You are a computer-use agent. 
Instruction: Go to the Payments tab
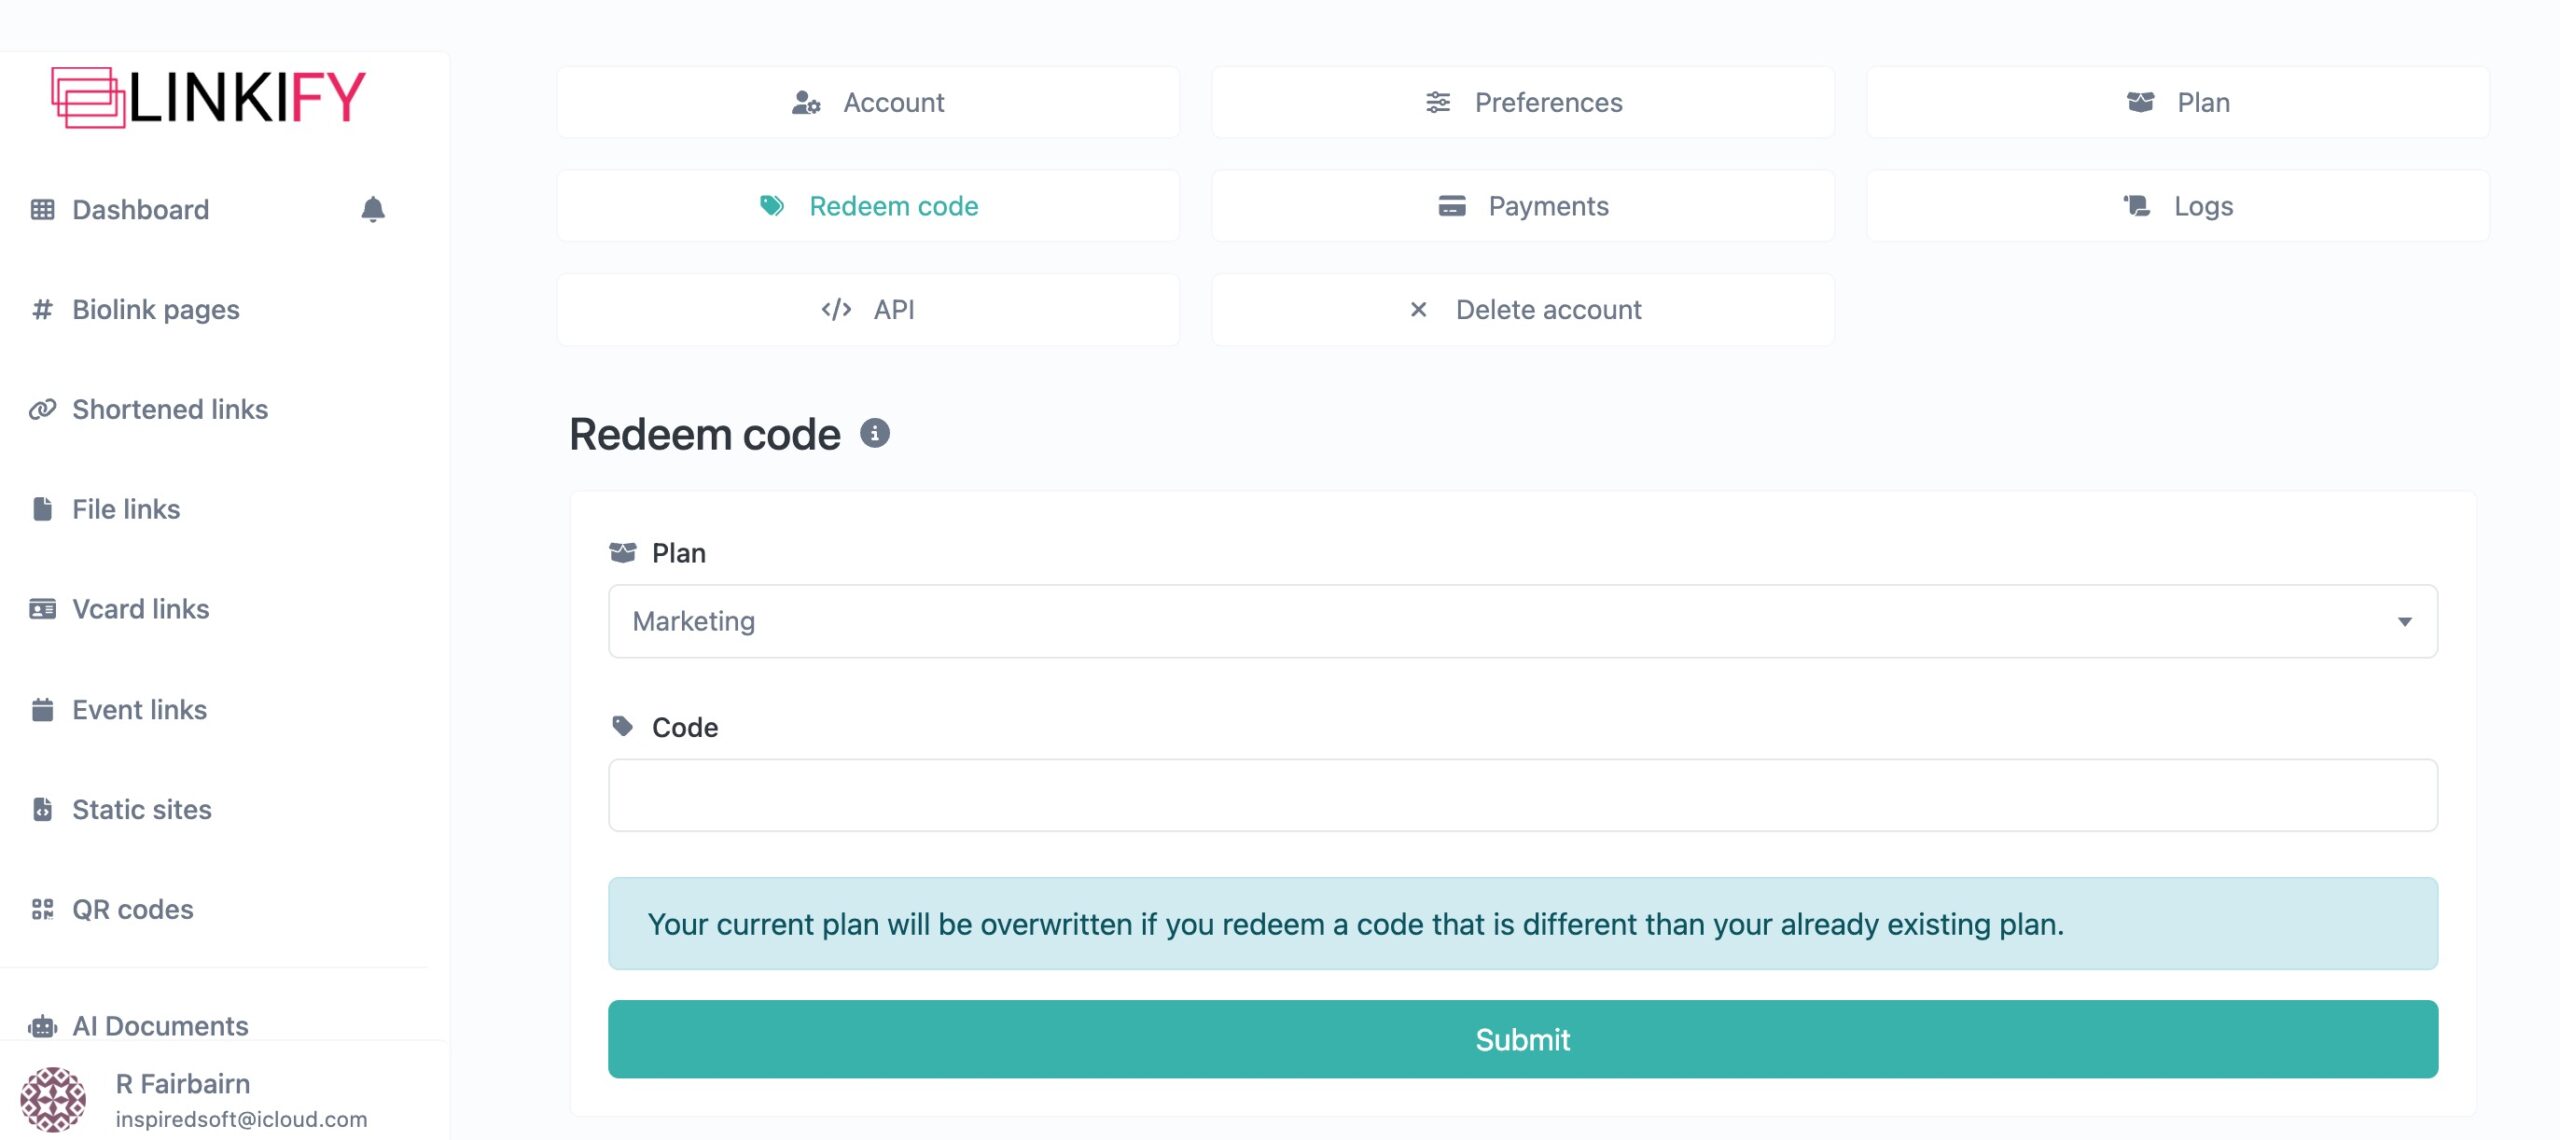click(1522, 206)
